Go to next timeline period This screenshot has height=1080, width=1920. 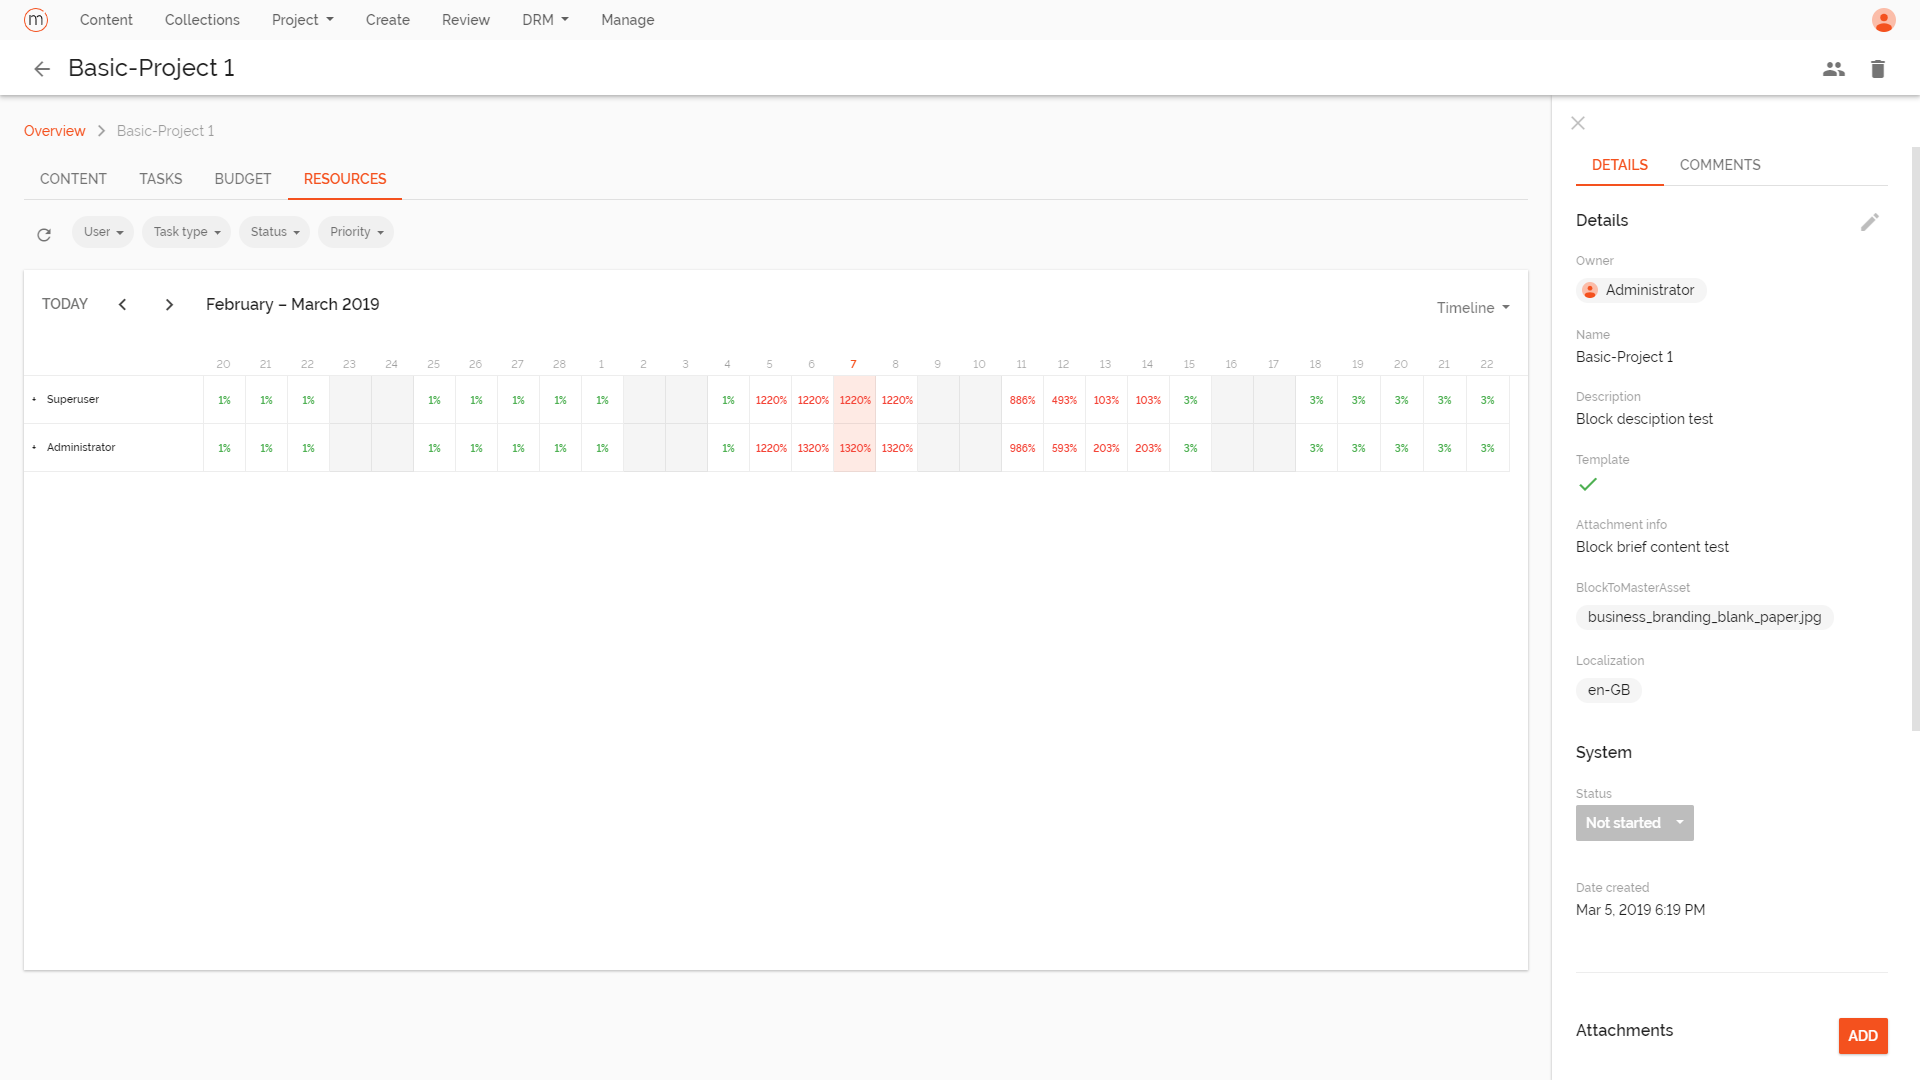[x=169, y=305]
